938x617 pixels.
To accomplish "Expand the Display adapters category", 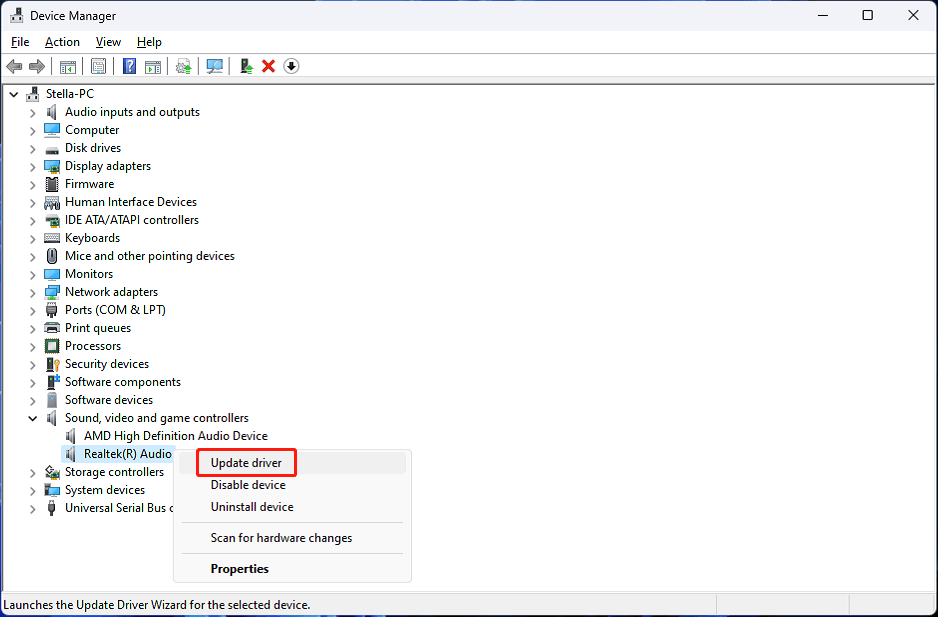I will click(x=32, y=165).
